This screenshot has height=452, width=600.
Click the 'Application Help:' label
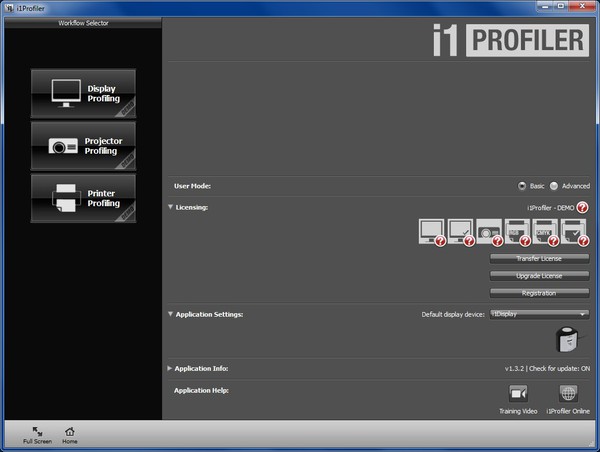[201, 390]
